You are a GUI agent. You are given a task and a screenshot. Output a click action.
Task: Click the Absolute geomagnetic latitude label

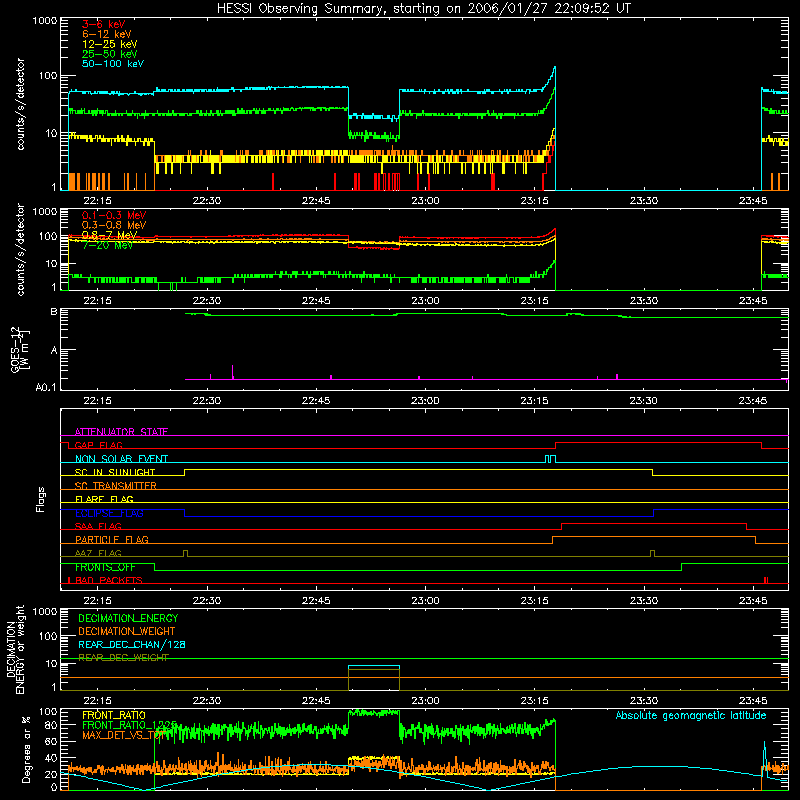[691, 715]
